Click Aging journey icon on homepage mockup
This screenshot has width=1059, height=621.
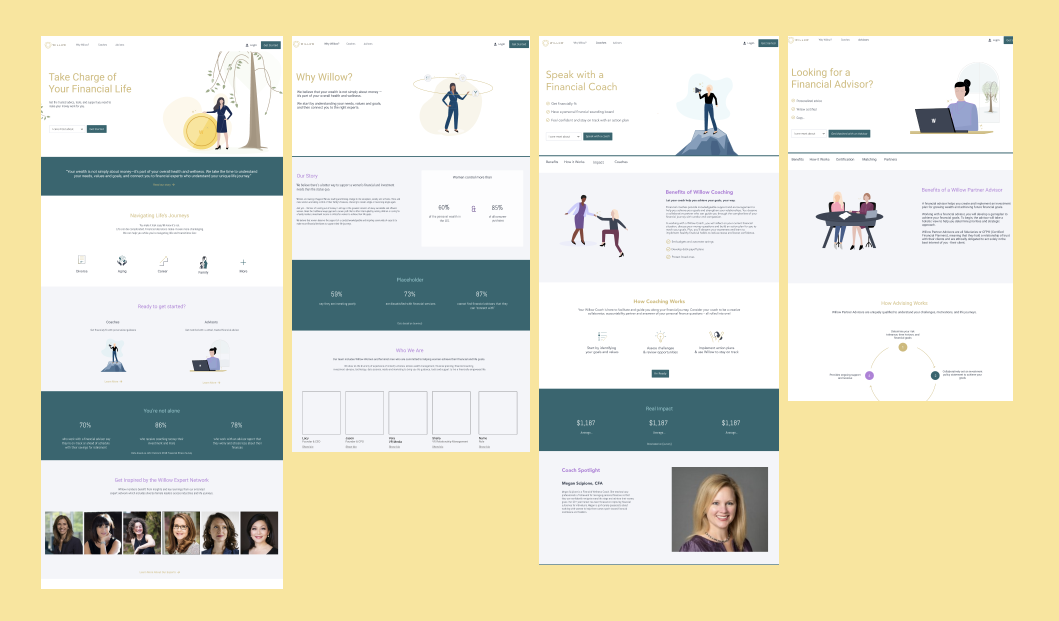[122, 261]
